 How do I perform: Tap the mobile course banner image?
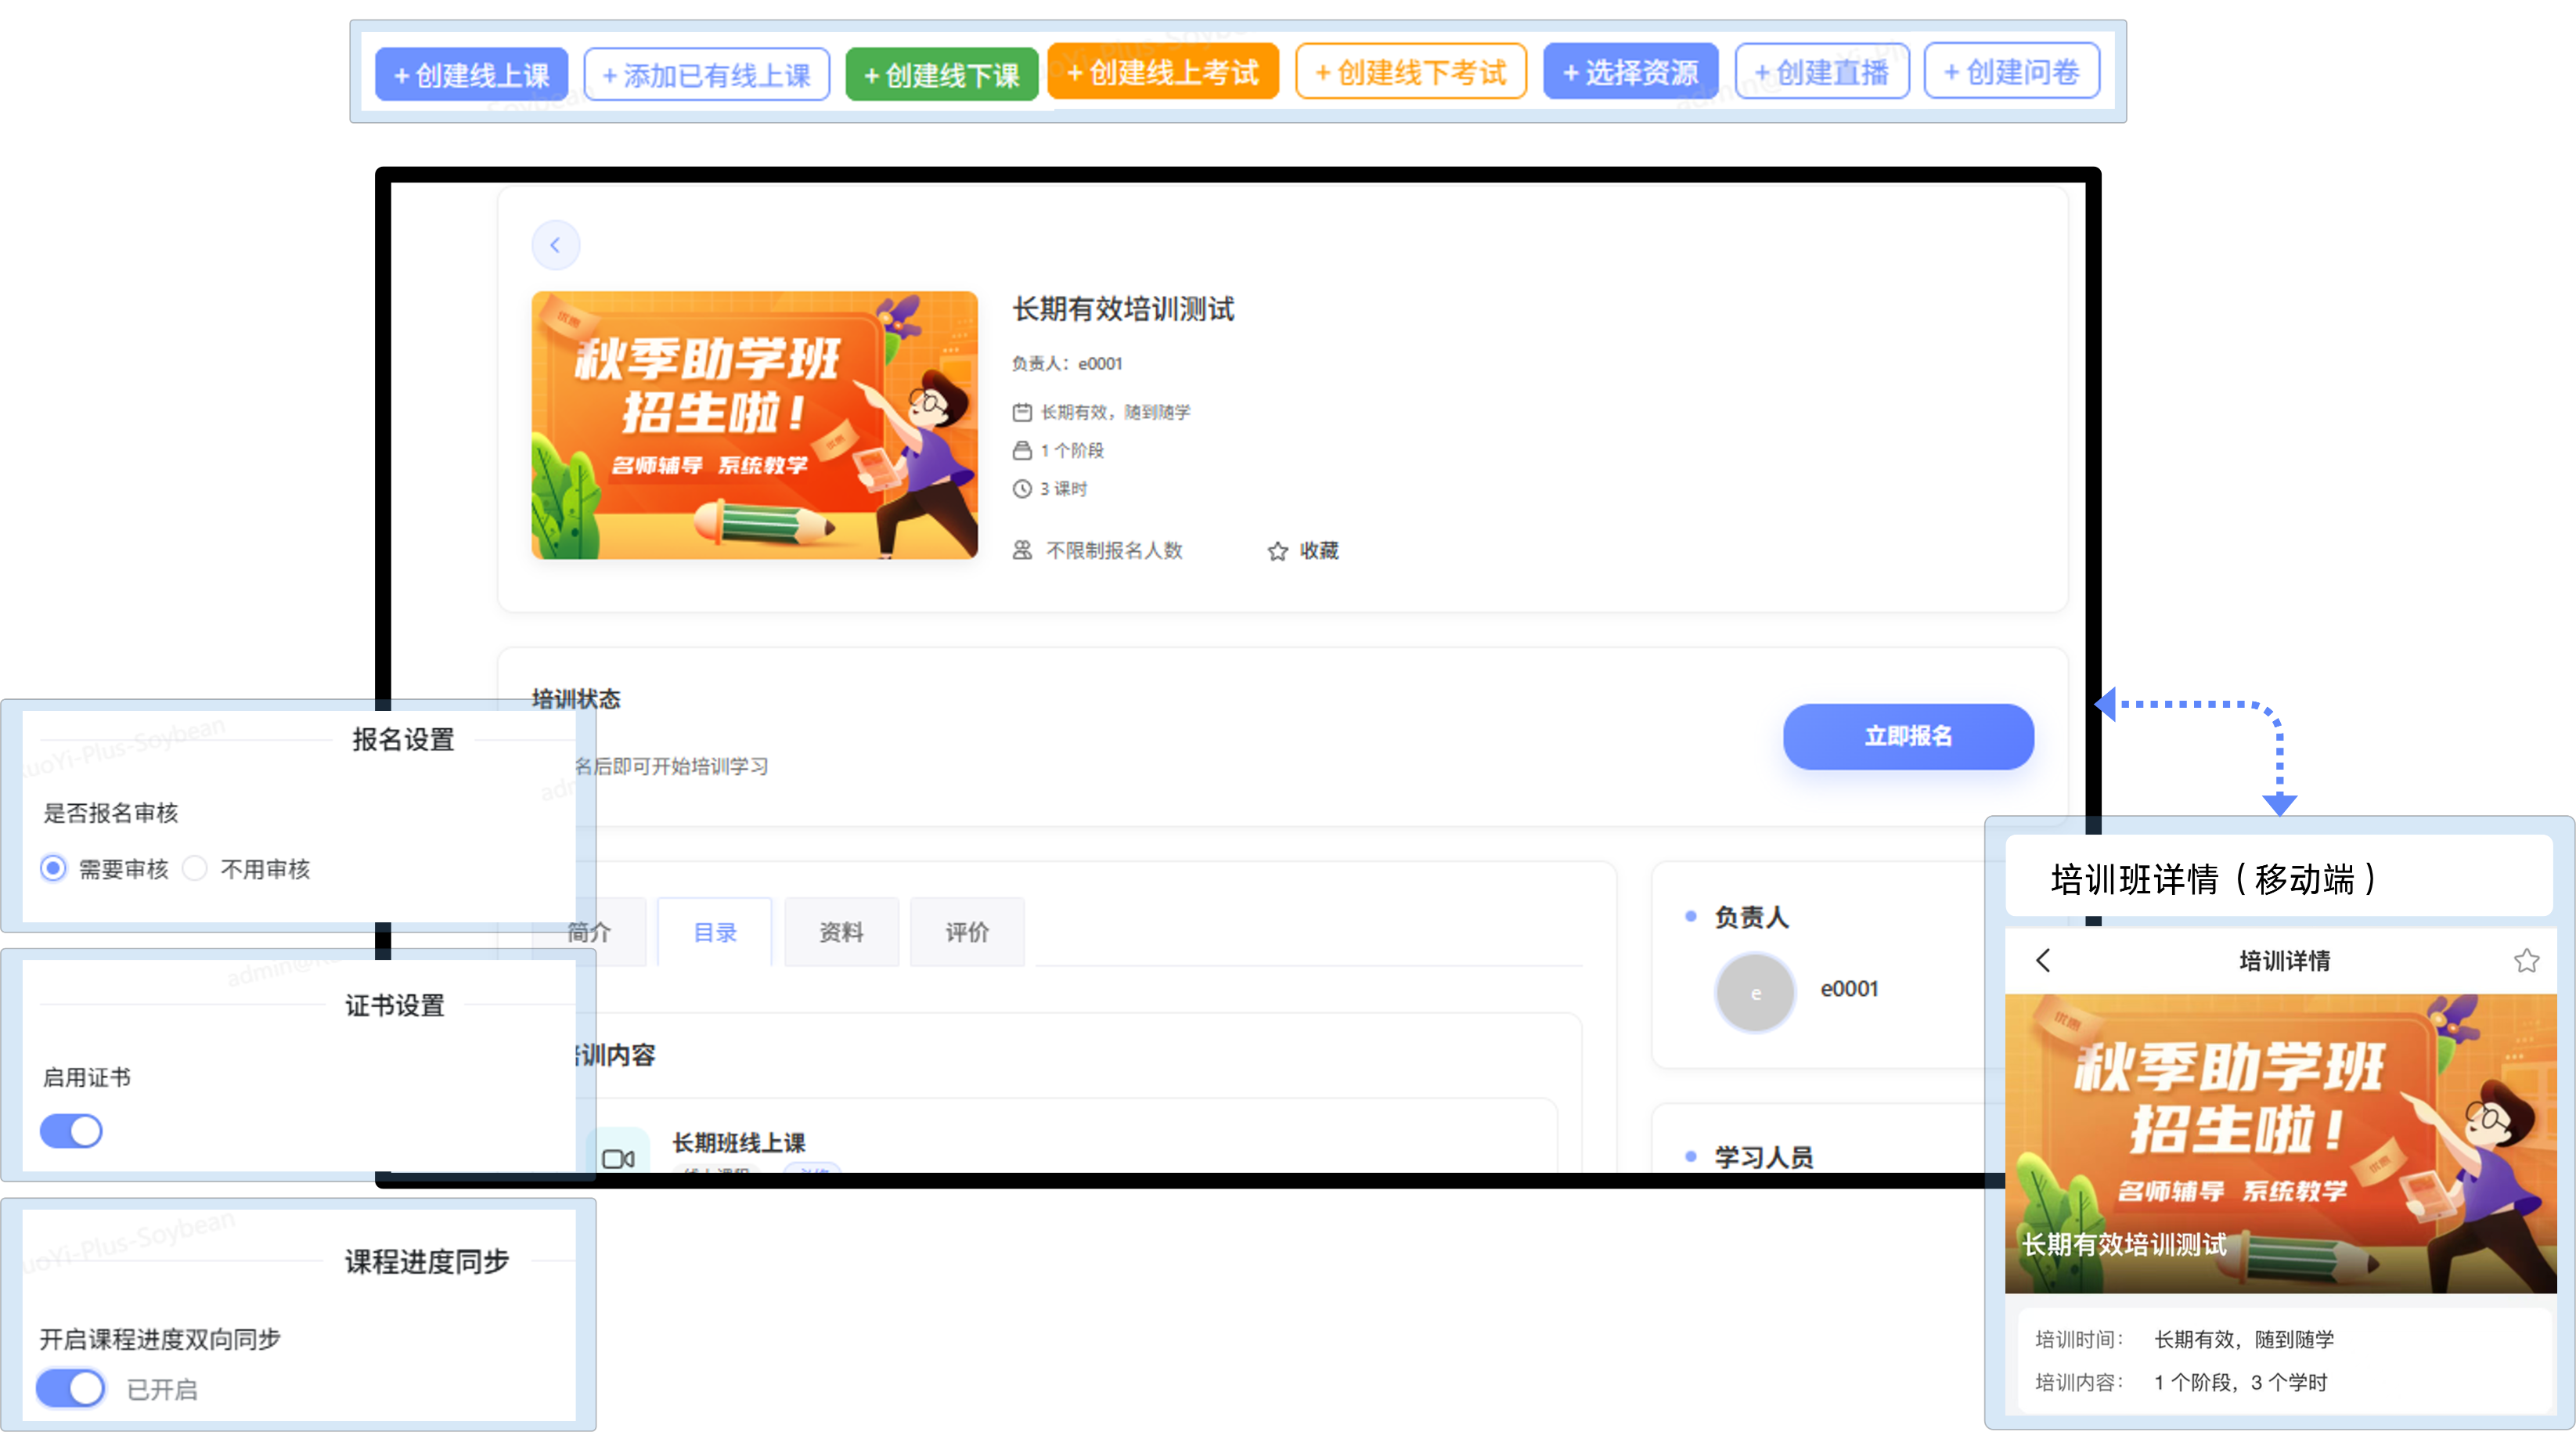pyautogui.click(x=2280, y=1143)
